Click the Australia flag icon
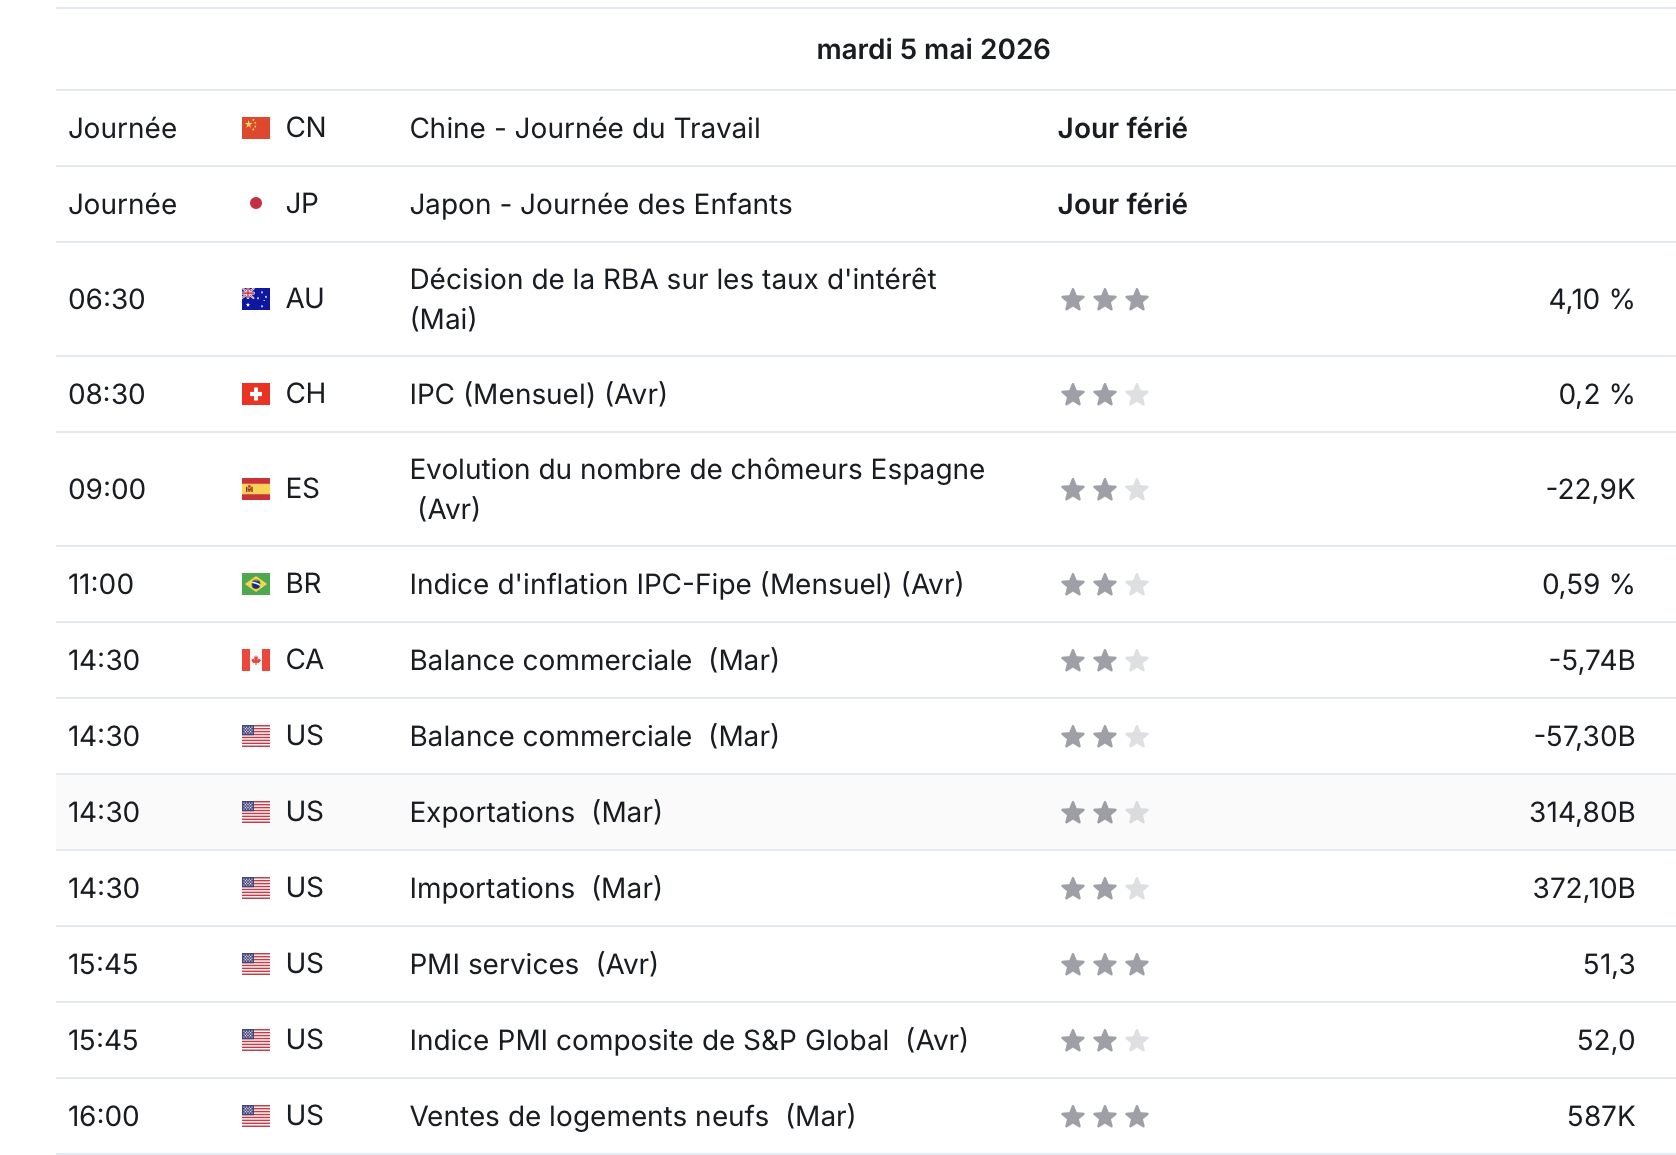1676x1155 pixels. click(x=256, y=299)
